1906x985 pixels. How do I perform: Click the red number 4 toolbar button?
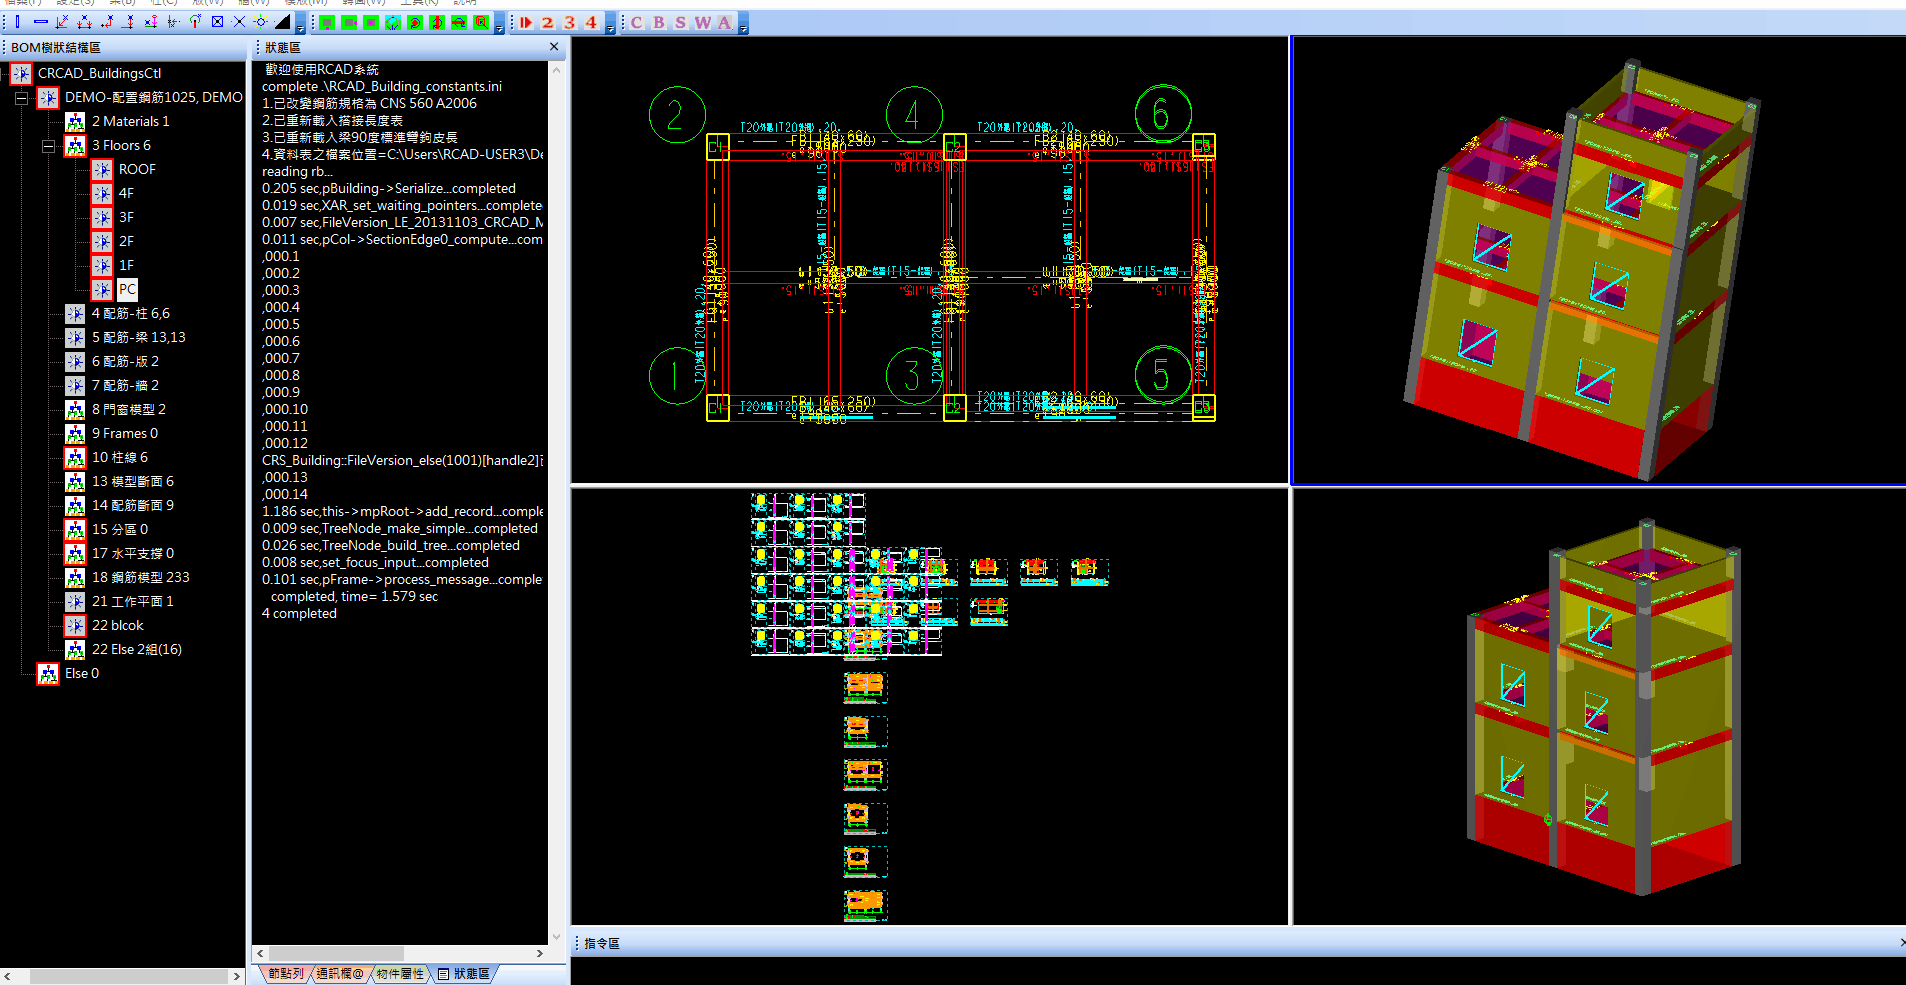point(592,22)
